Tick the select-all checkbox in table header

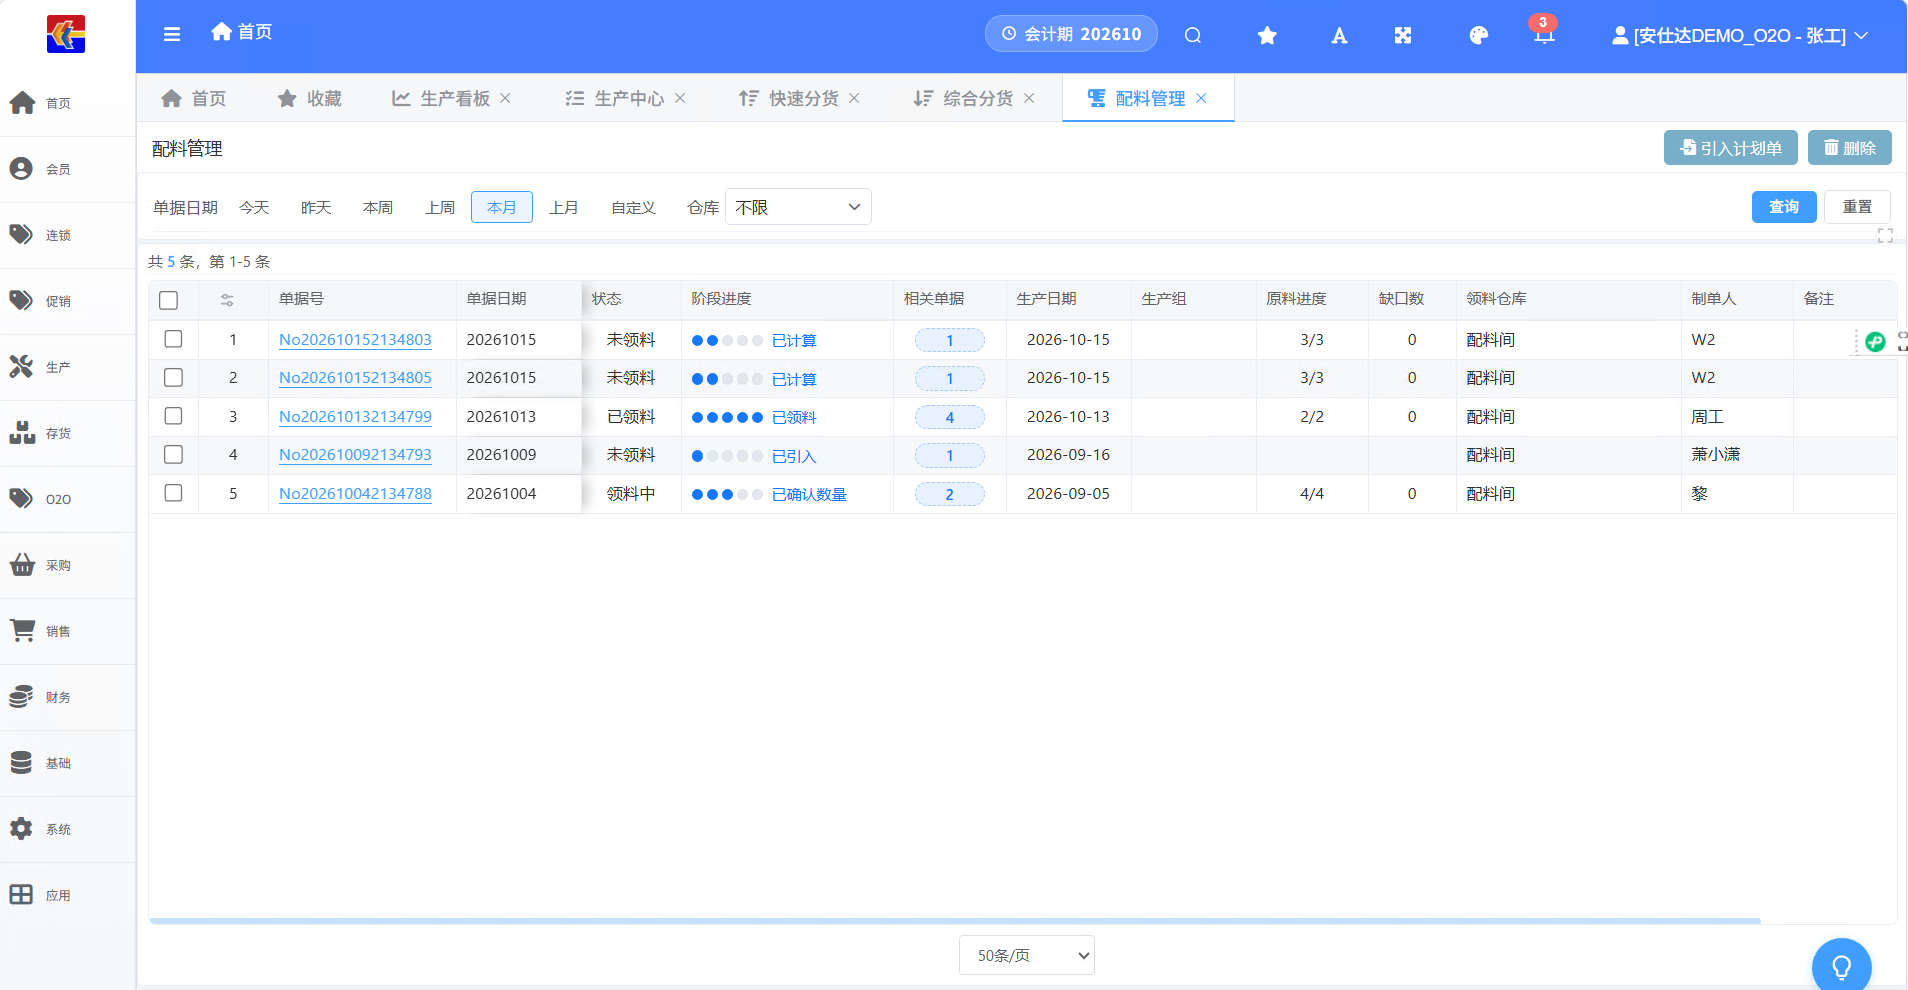click(169, 300)
